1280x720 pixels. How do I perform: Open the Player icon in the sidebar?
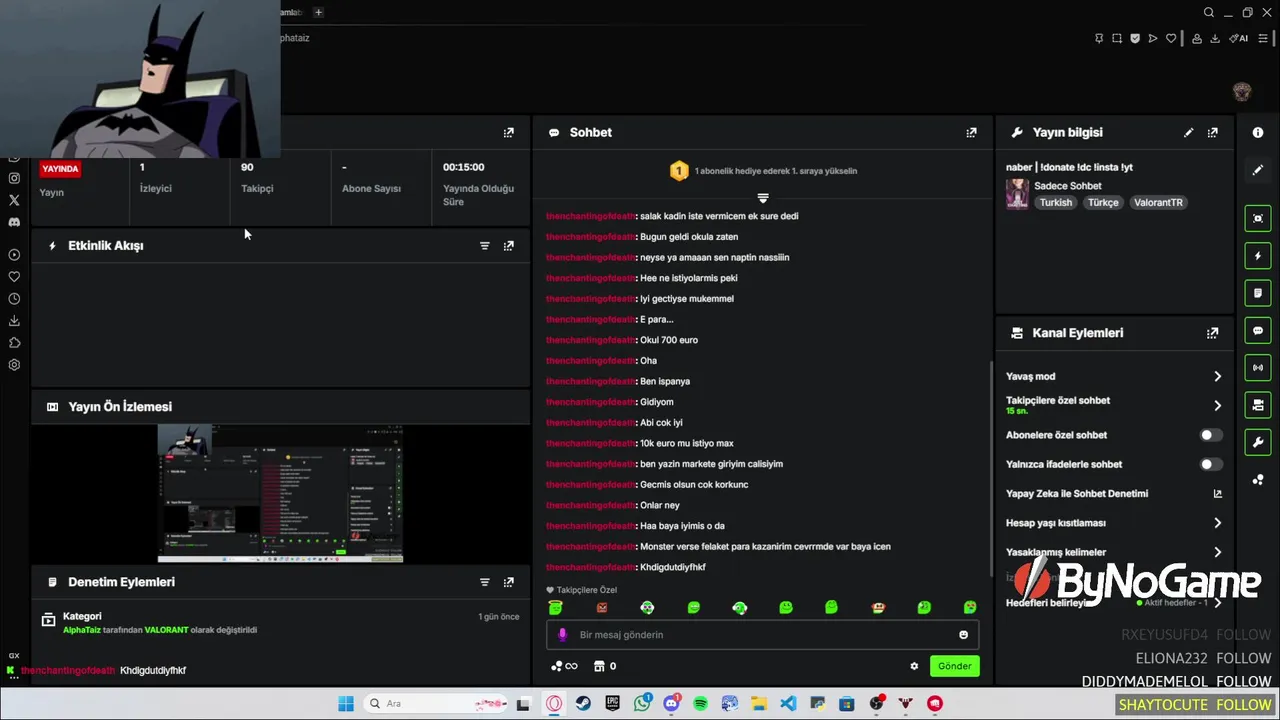coord(14,255)
